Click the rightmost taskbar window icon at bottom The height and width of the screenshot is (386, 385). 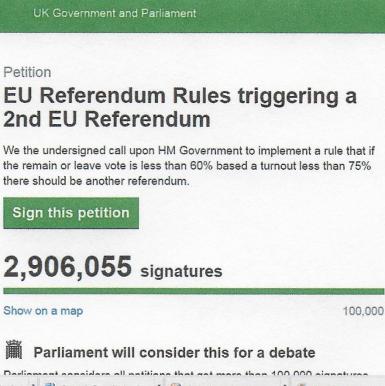pos(302,384)
